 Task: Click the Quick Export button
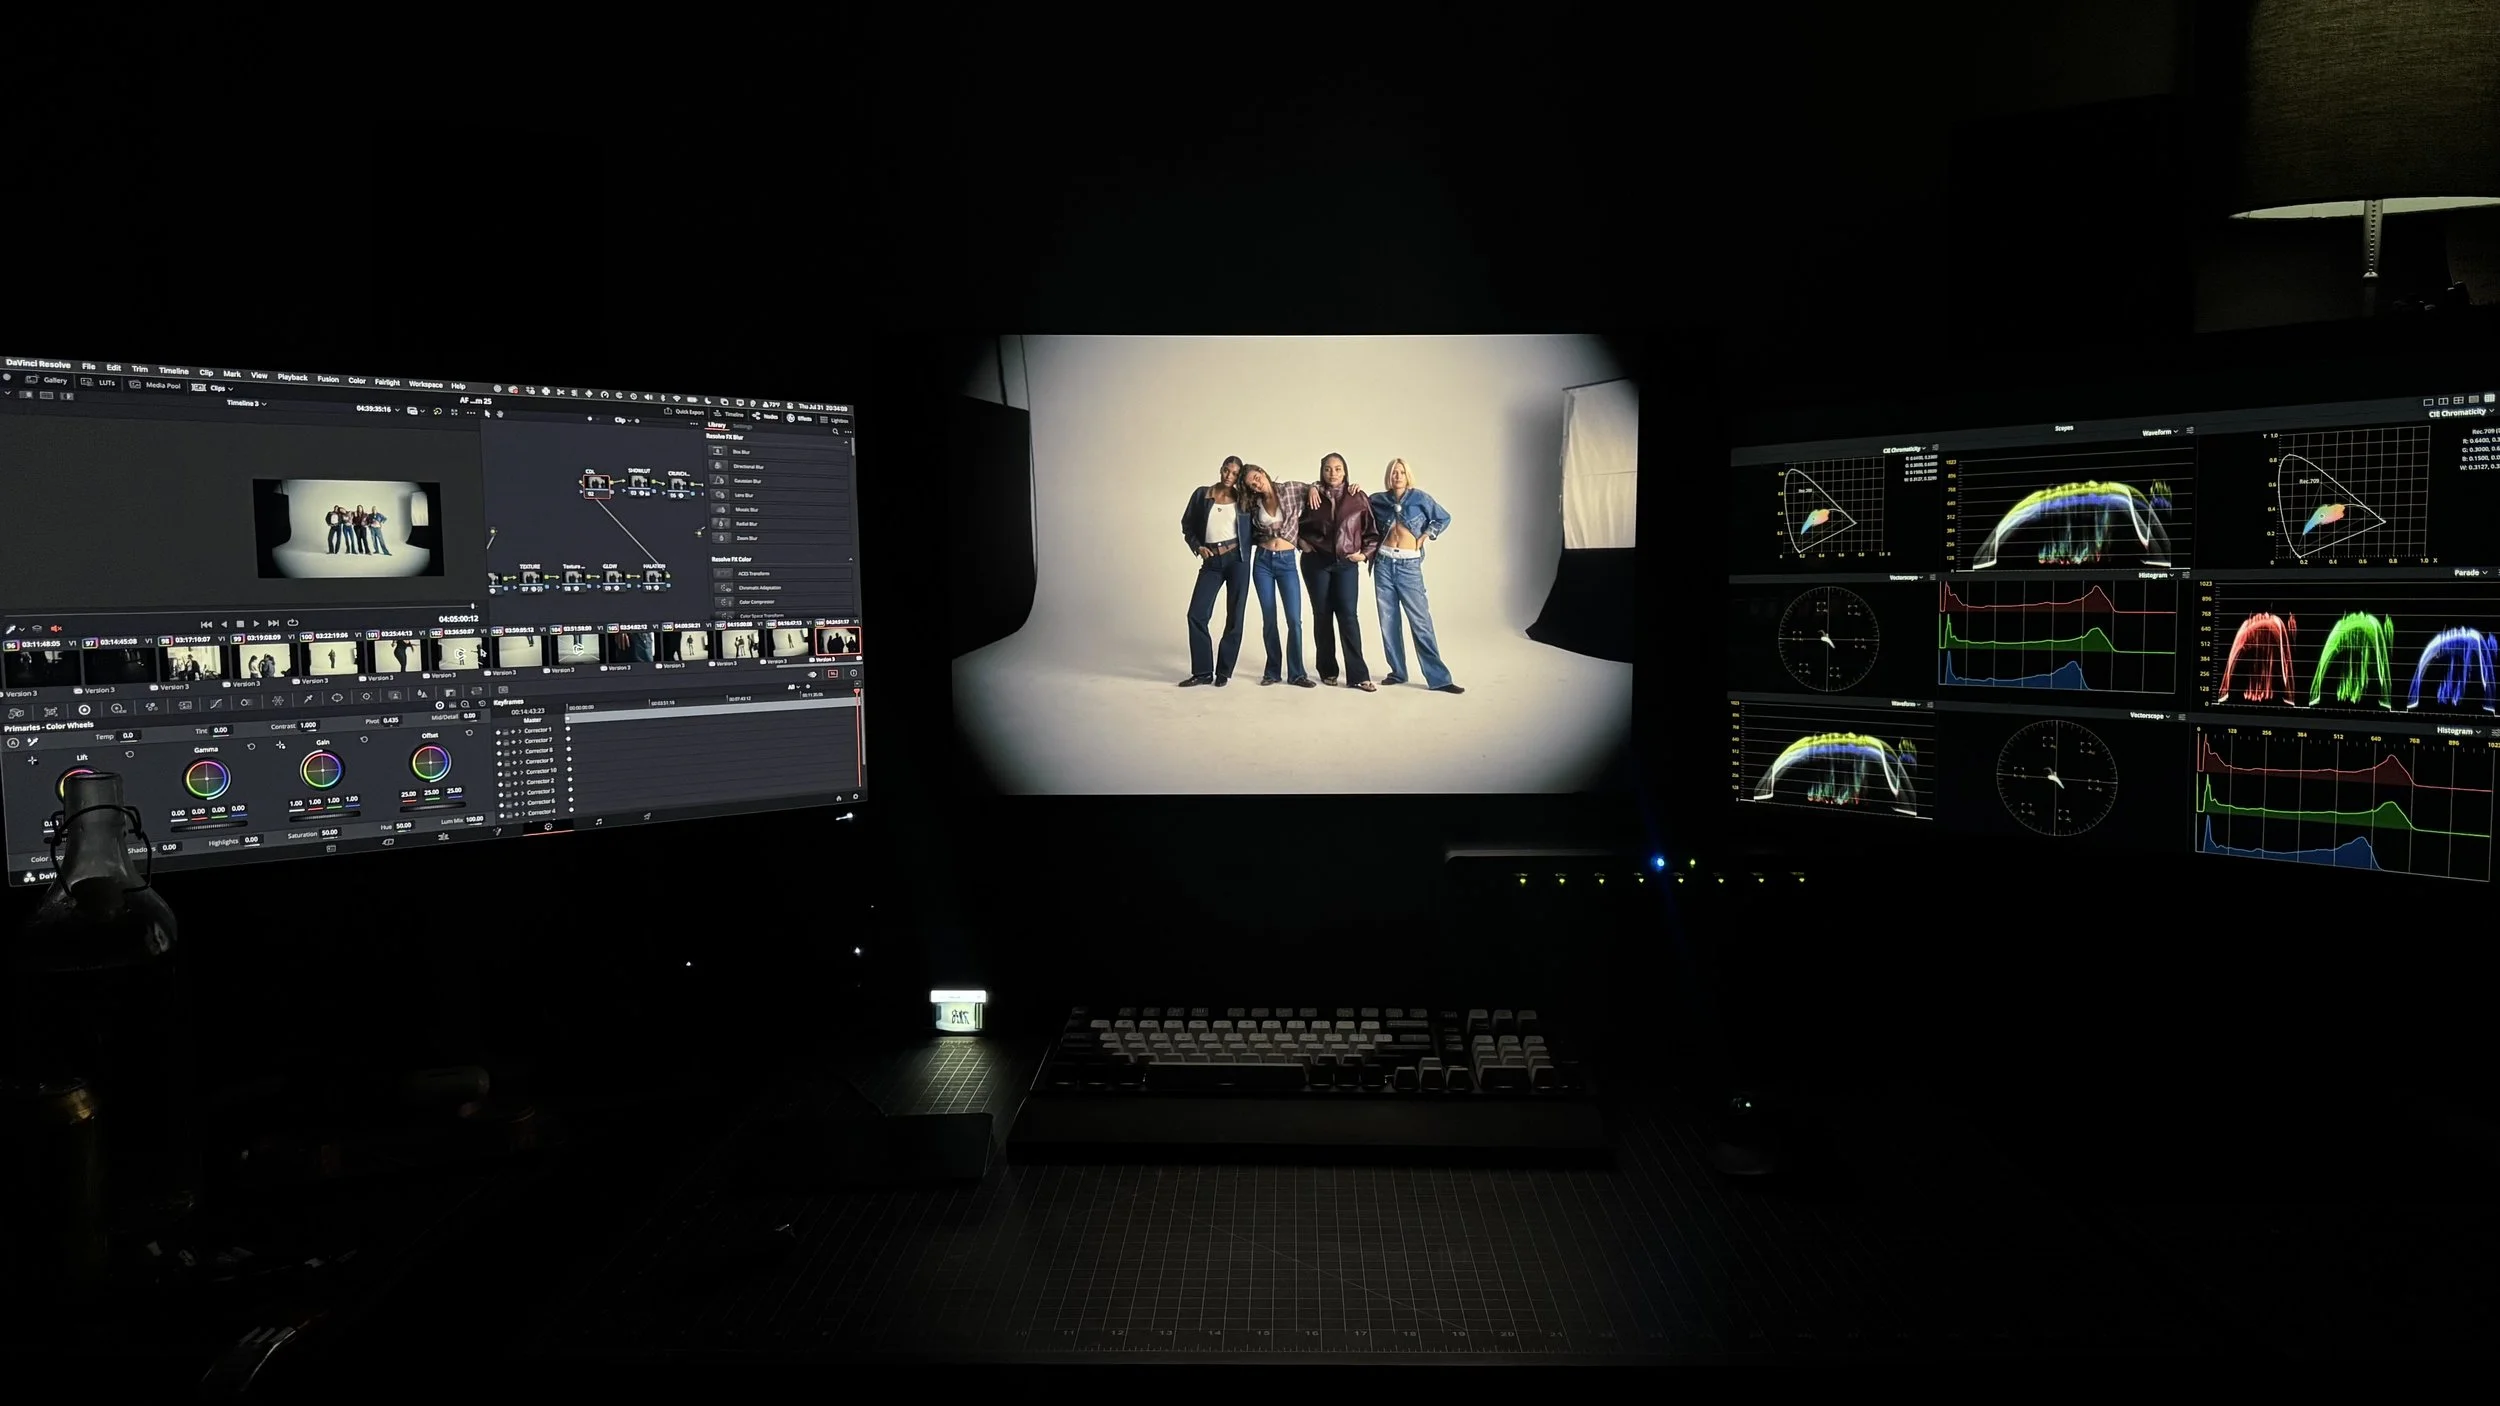(x=685, y=411)
